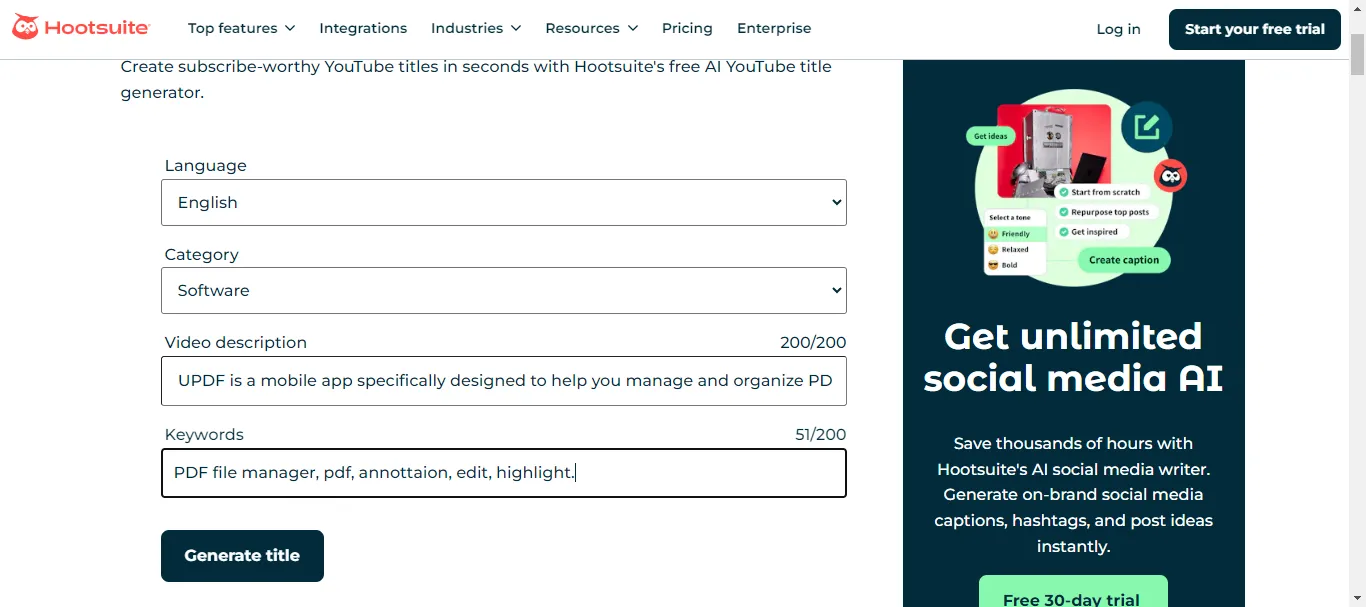
Task: Click the red Hootsuite owl avatar badge
Action: (x=1170, y=175)
